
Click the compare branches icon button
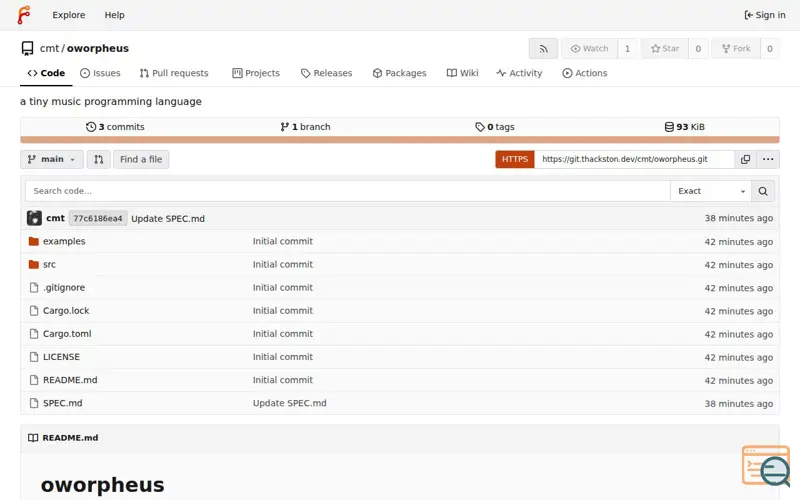click(x=98, y=159)
